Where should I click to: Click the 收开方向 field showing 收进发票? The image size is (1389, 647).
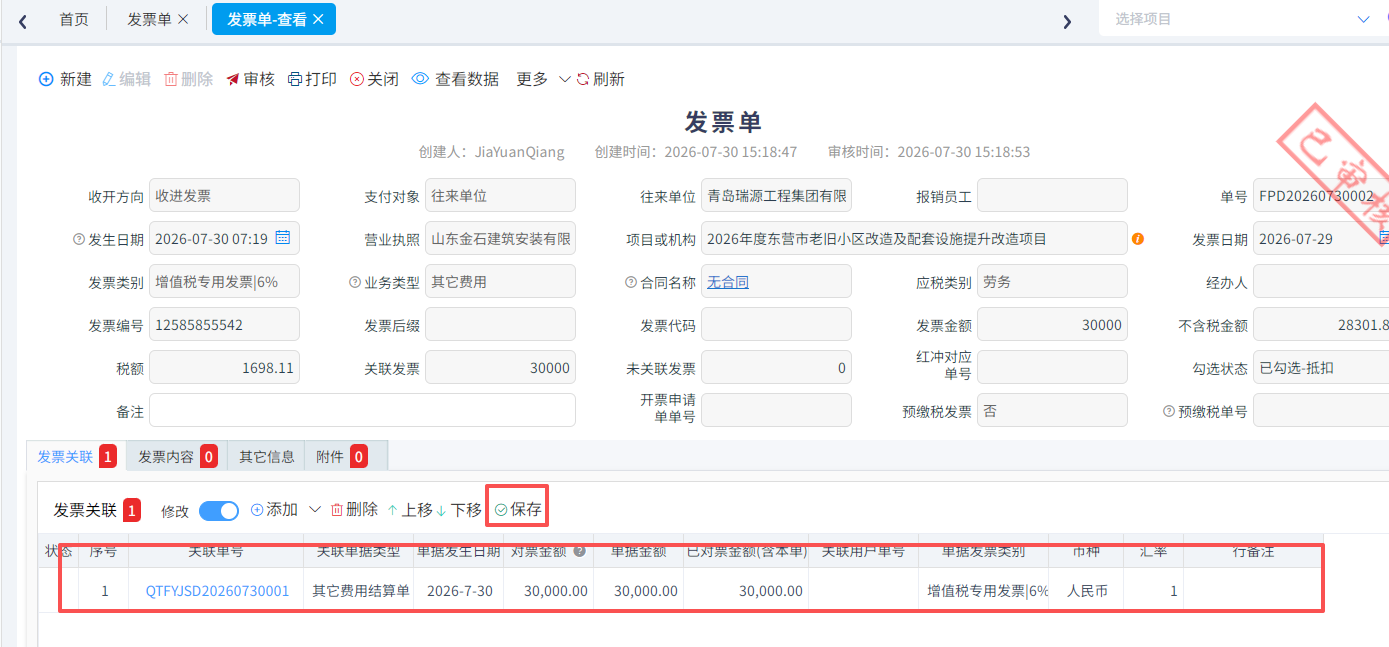tap(224, 196)
